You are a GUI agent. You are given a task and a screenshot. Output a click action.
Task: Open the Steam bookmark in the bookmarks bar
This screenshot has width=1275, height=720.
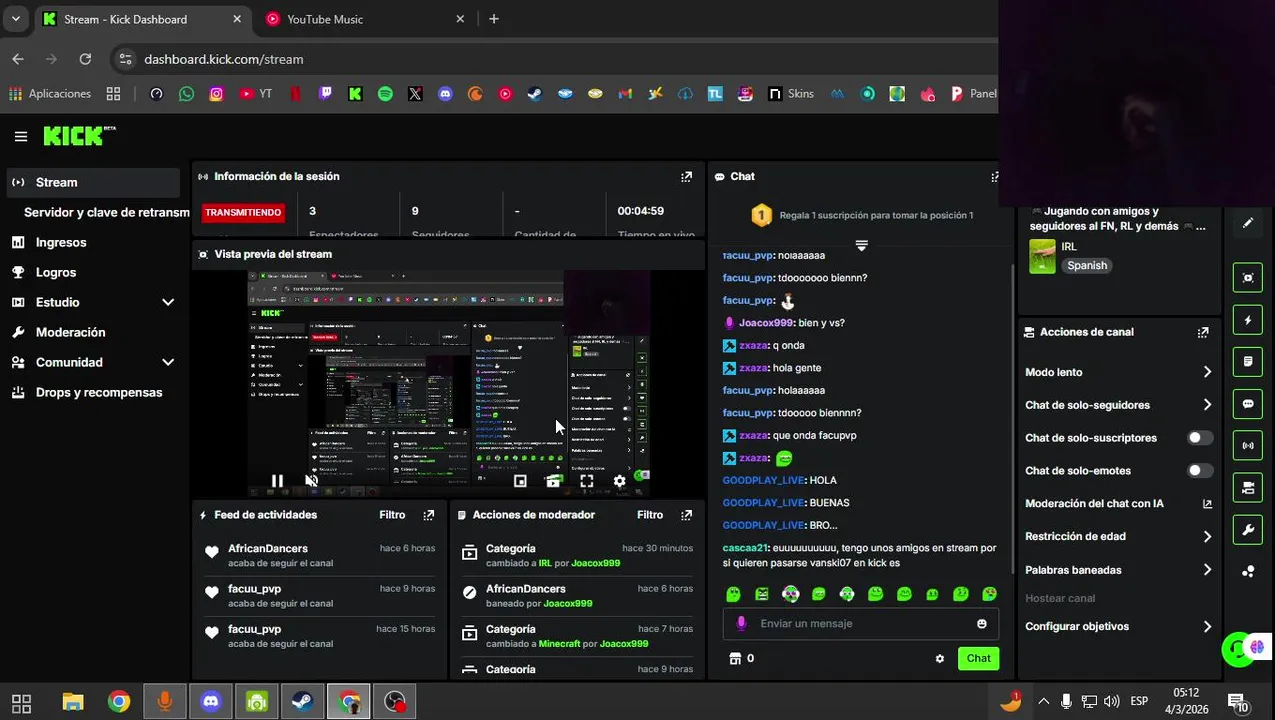point(535,94)
